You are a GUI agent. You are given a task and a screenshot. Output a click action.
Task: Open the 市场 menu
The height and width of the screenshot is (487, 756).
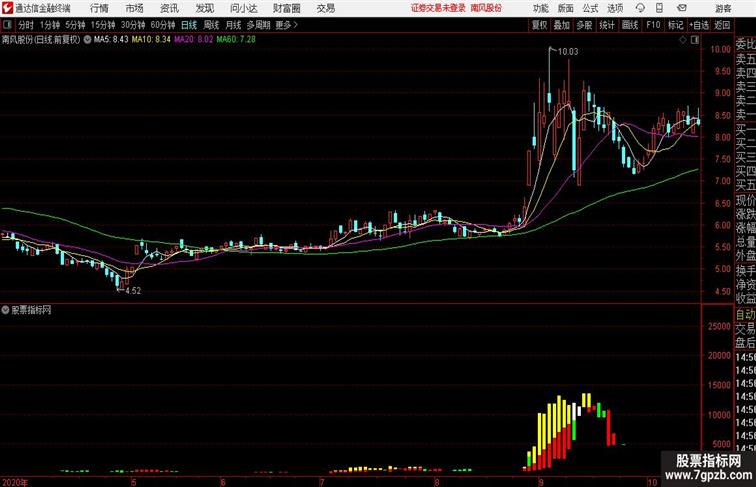coord(135,8)
